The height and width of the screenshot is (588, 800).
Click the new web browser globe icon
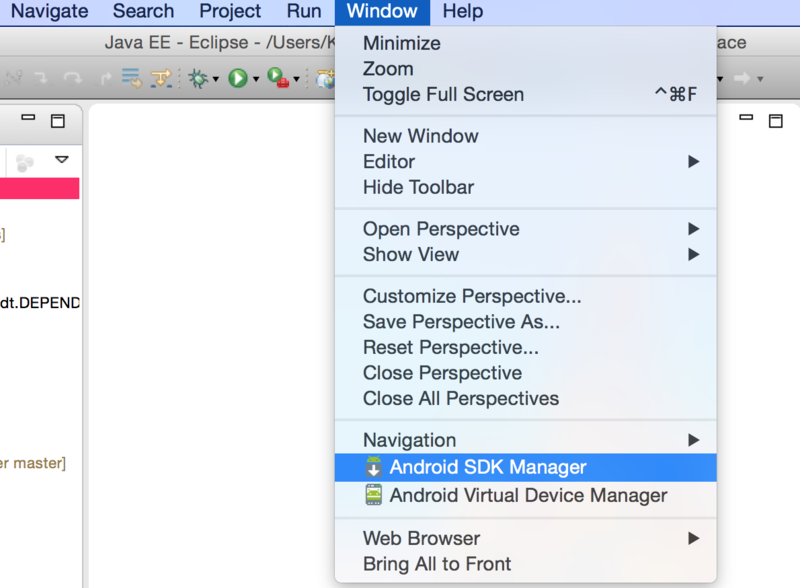(326, 79)
